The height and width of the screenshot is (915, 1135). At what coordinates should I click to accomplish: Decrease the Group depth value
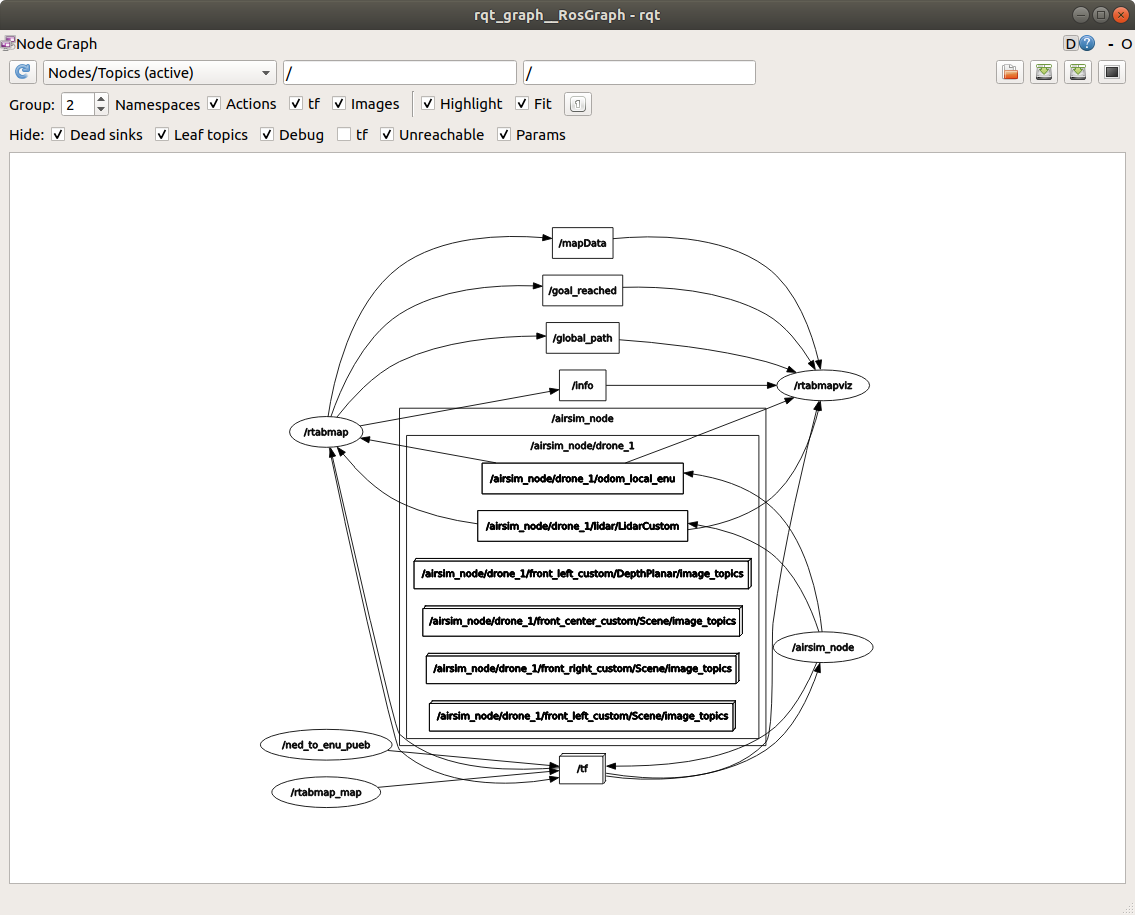click(x=101, y=109)
